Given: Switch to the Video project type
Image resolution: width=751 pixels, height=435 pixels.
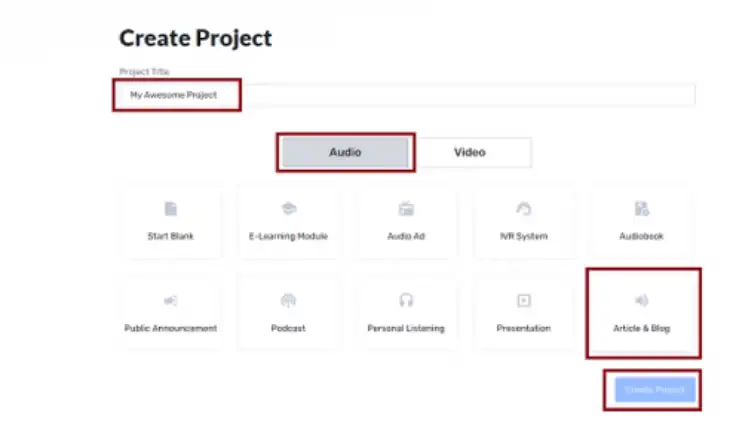Looking at the screenshot, I should [x=470, y=152].
